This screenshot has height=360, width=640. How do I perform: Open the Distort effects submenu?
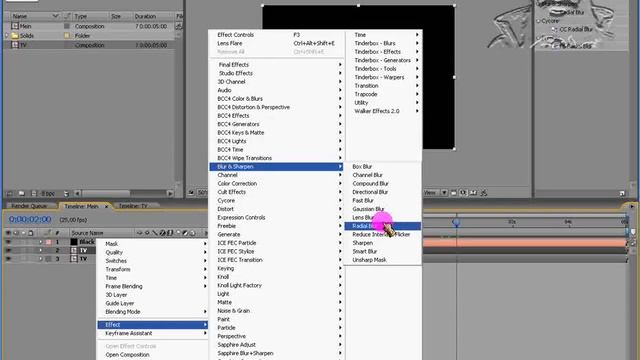[276, 209]
